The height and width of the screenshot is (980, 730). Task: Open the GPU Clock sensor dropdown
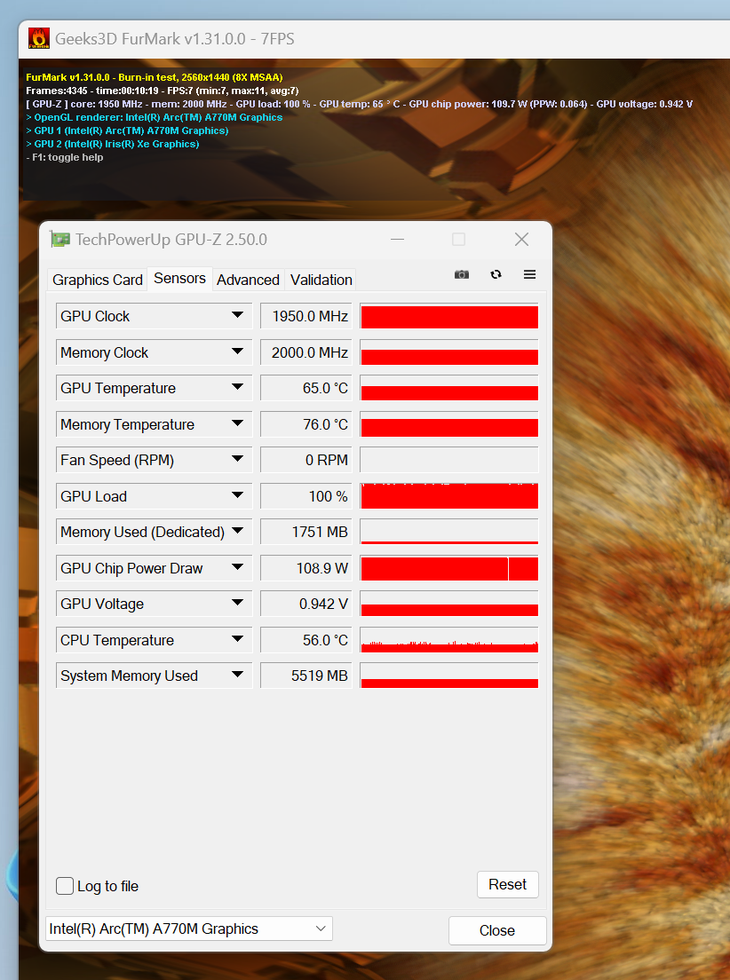[x=238, y=315]
